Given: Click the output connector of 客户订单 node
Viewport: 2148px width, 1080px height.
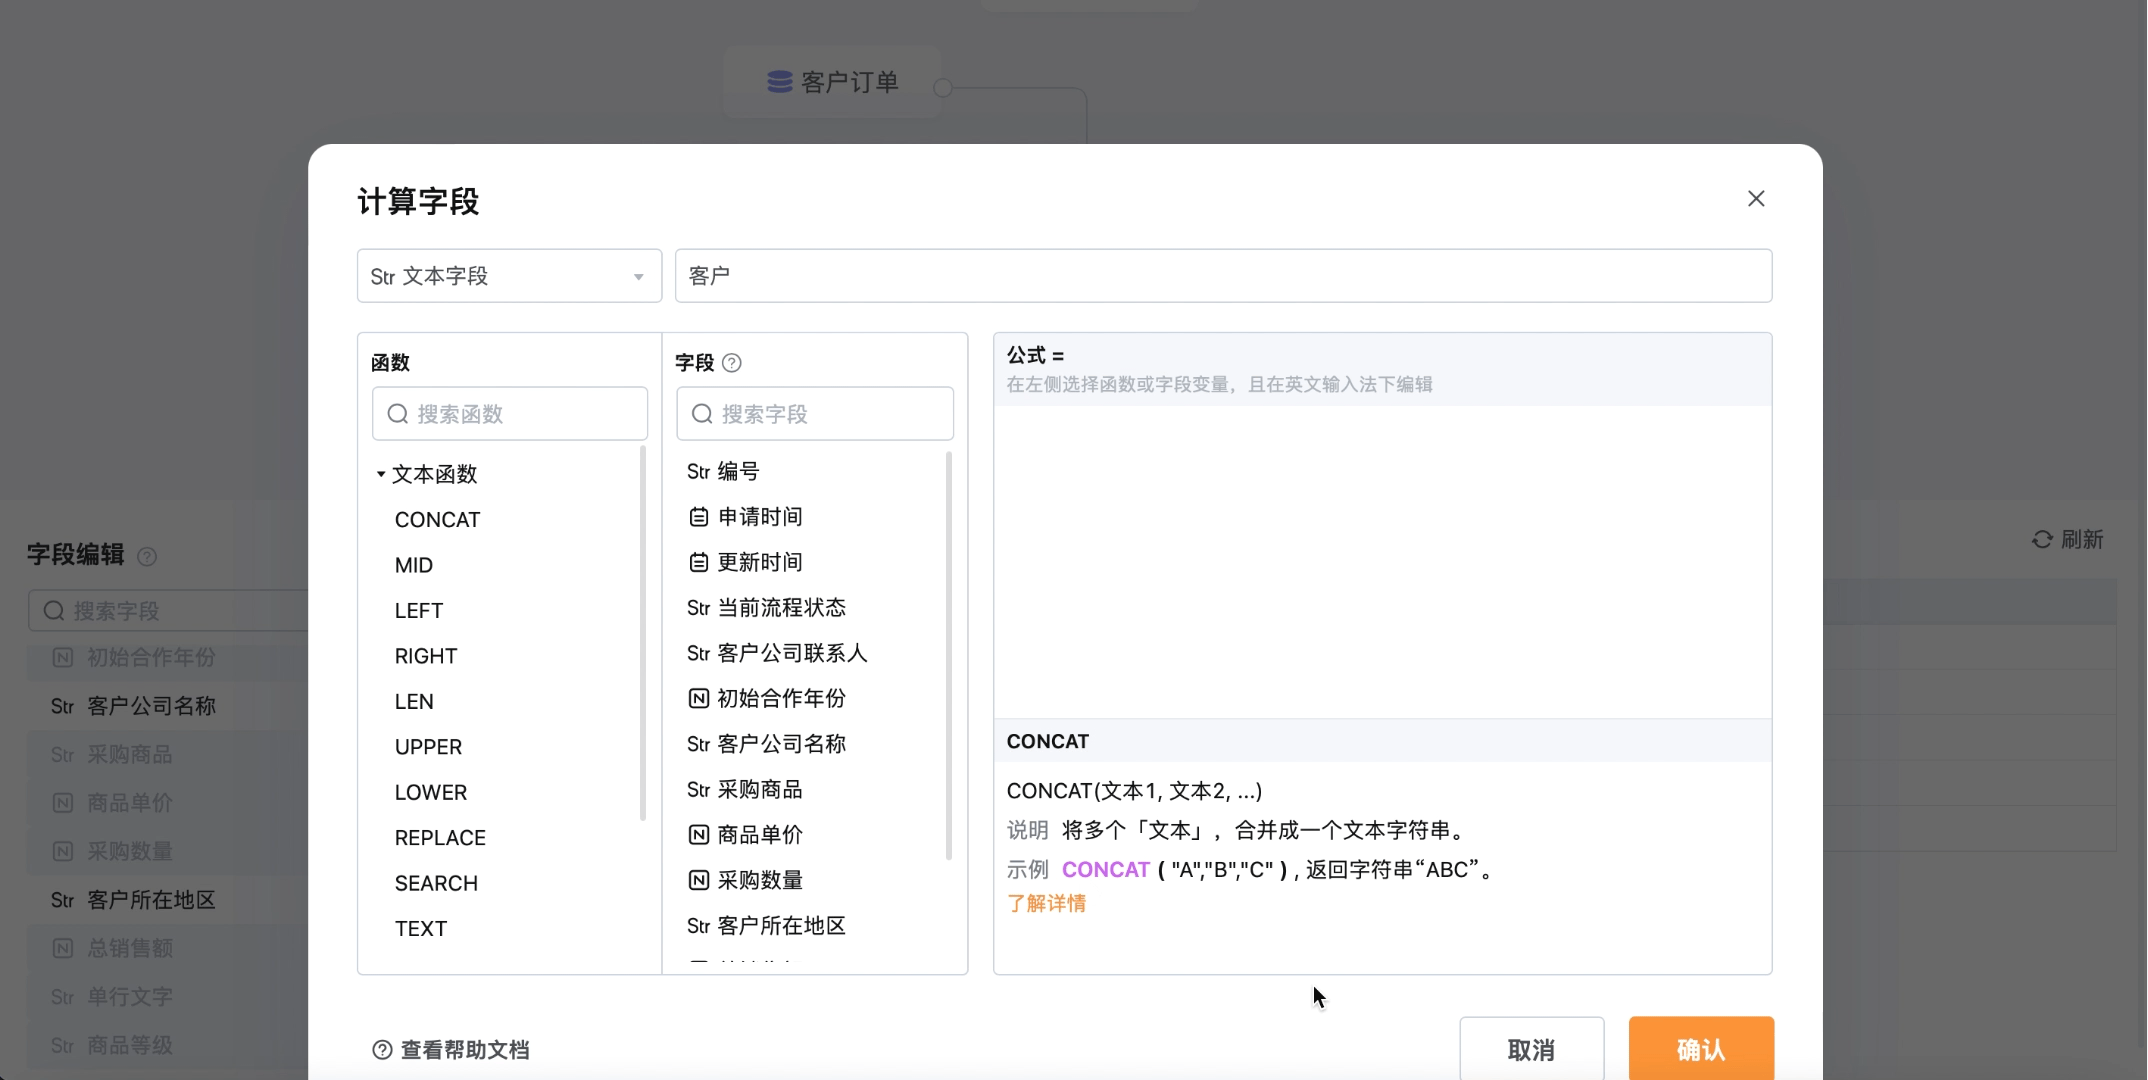Looking at the screenshot, I should pyautogui.click(x=942, y=88).
